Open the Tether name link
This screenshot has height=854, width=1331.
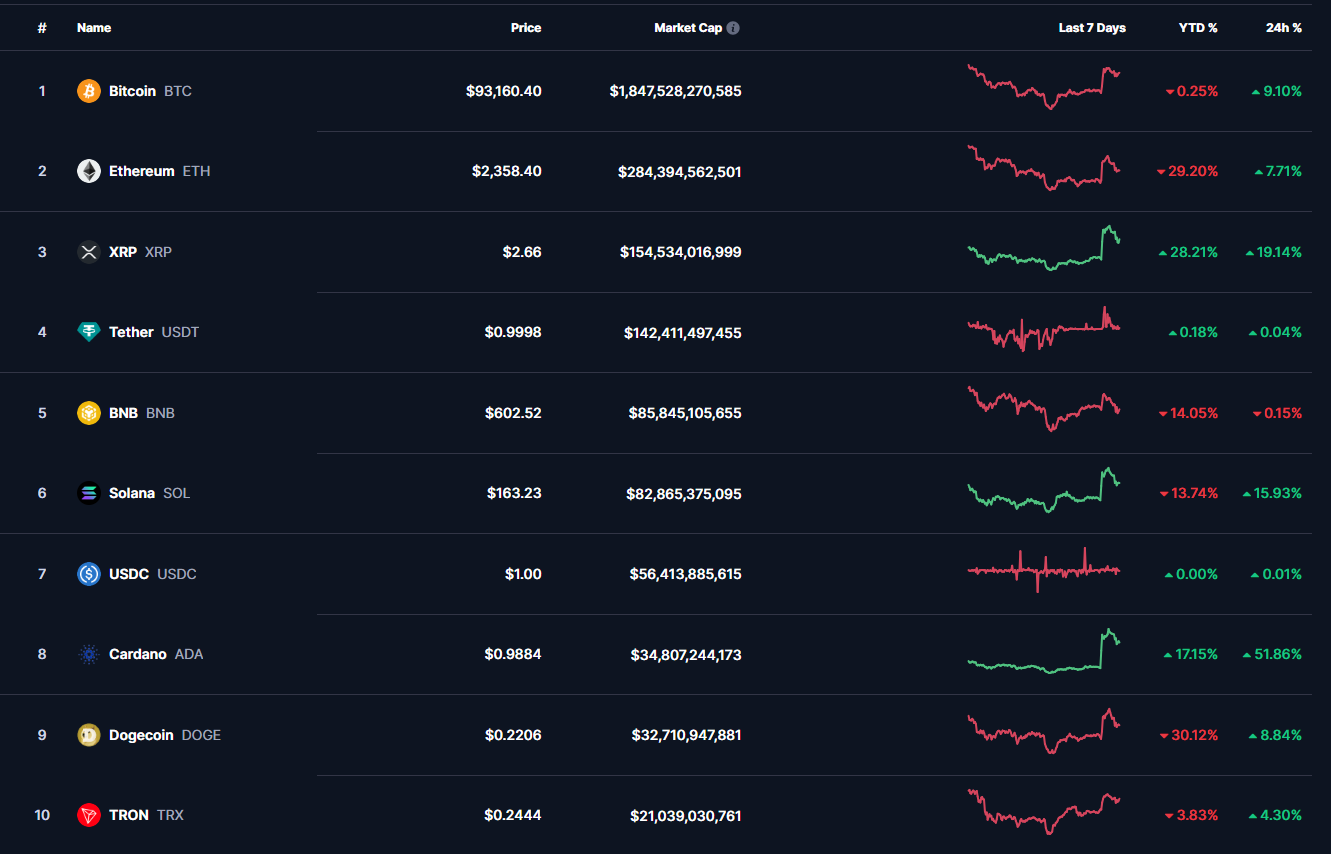(131, 332)
